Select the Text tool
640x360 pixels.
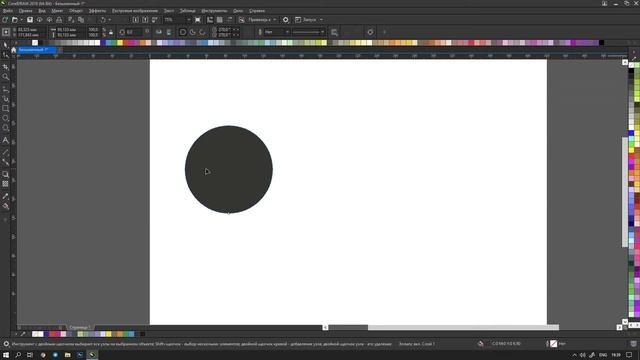[5, 140]
